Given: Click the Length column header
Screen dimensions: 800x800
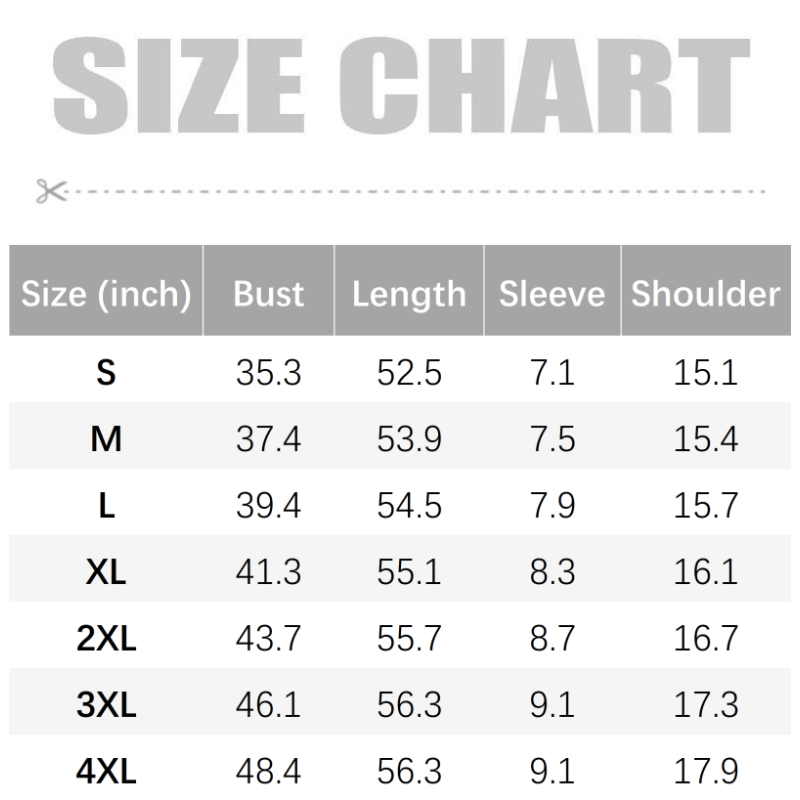Looking at the screenshot, I should [409, 294].
